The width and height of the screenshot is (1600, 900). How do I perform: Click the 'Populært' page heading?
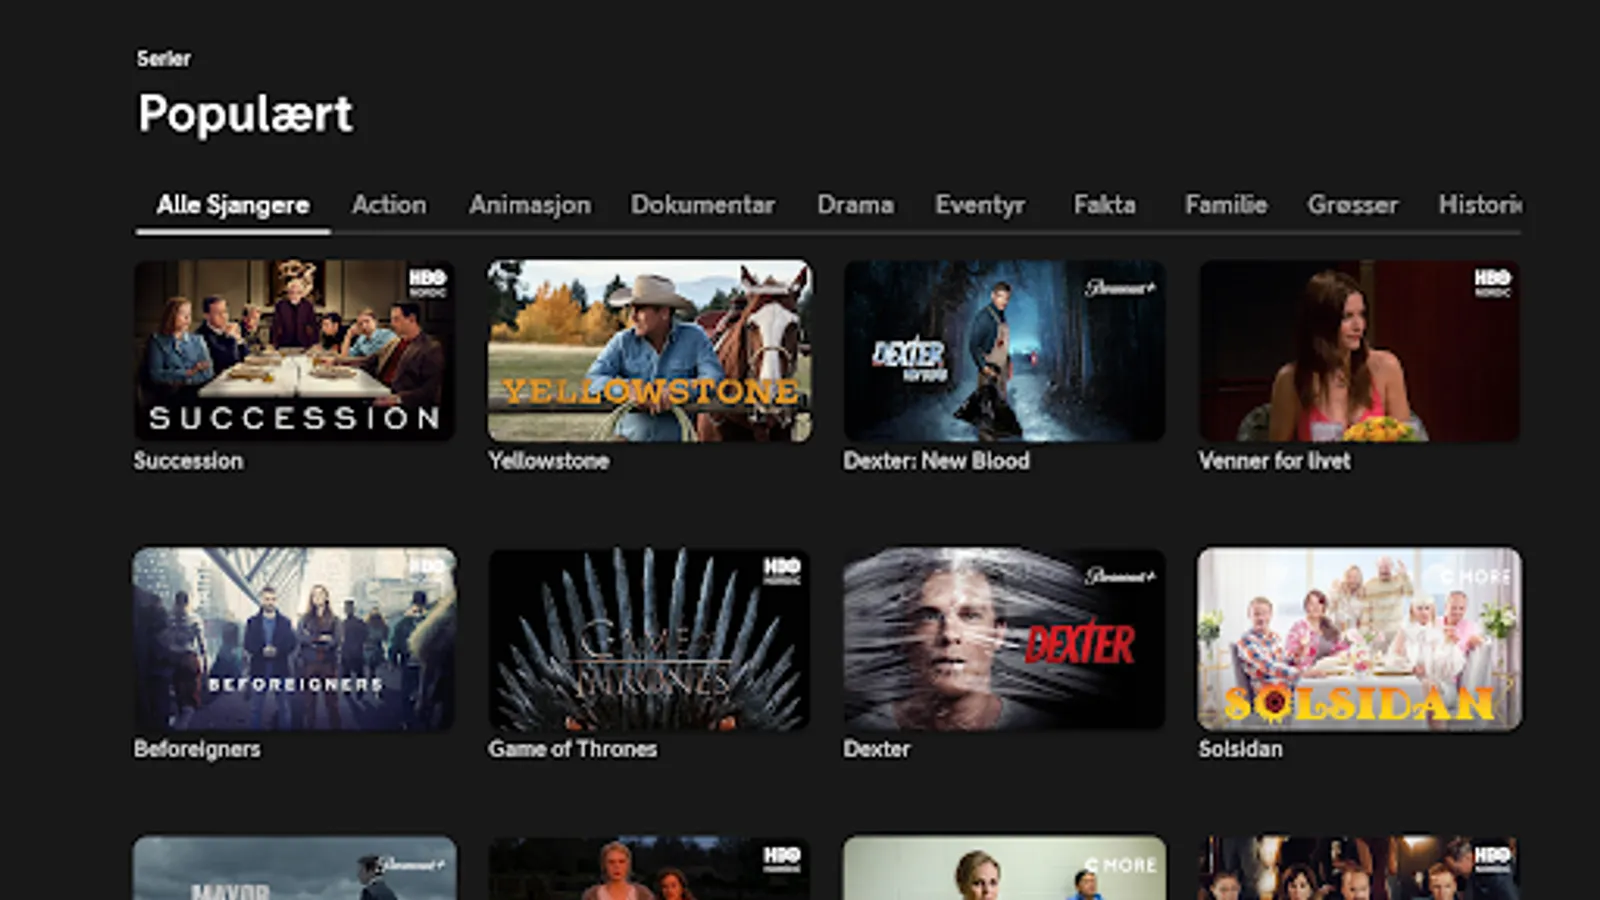click(x=245, y=113)
